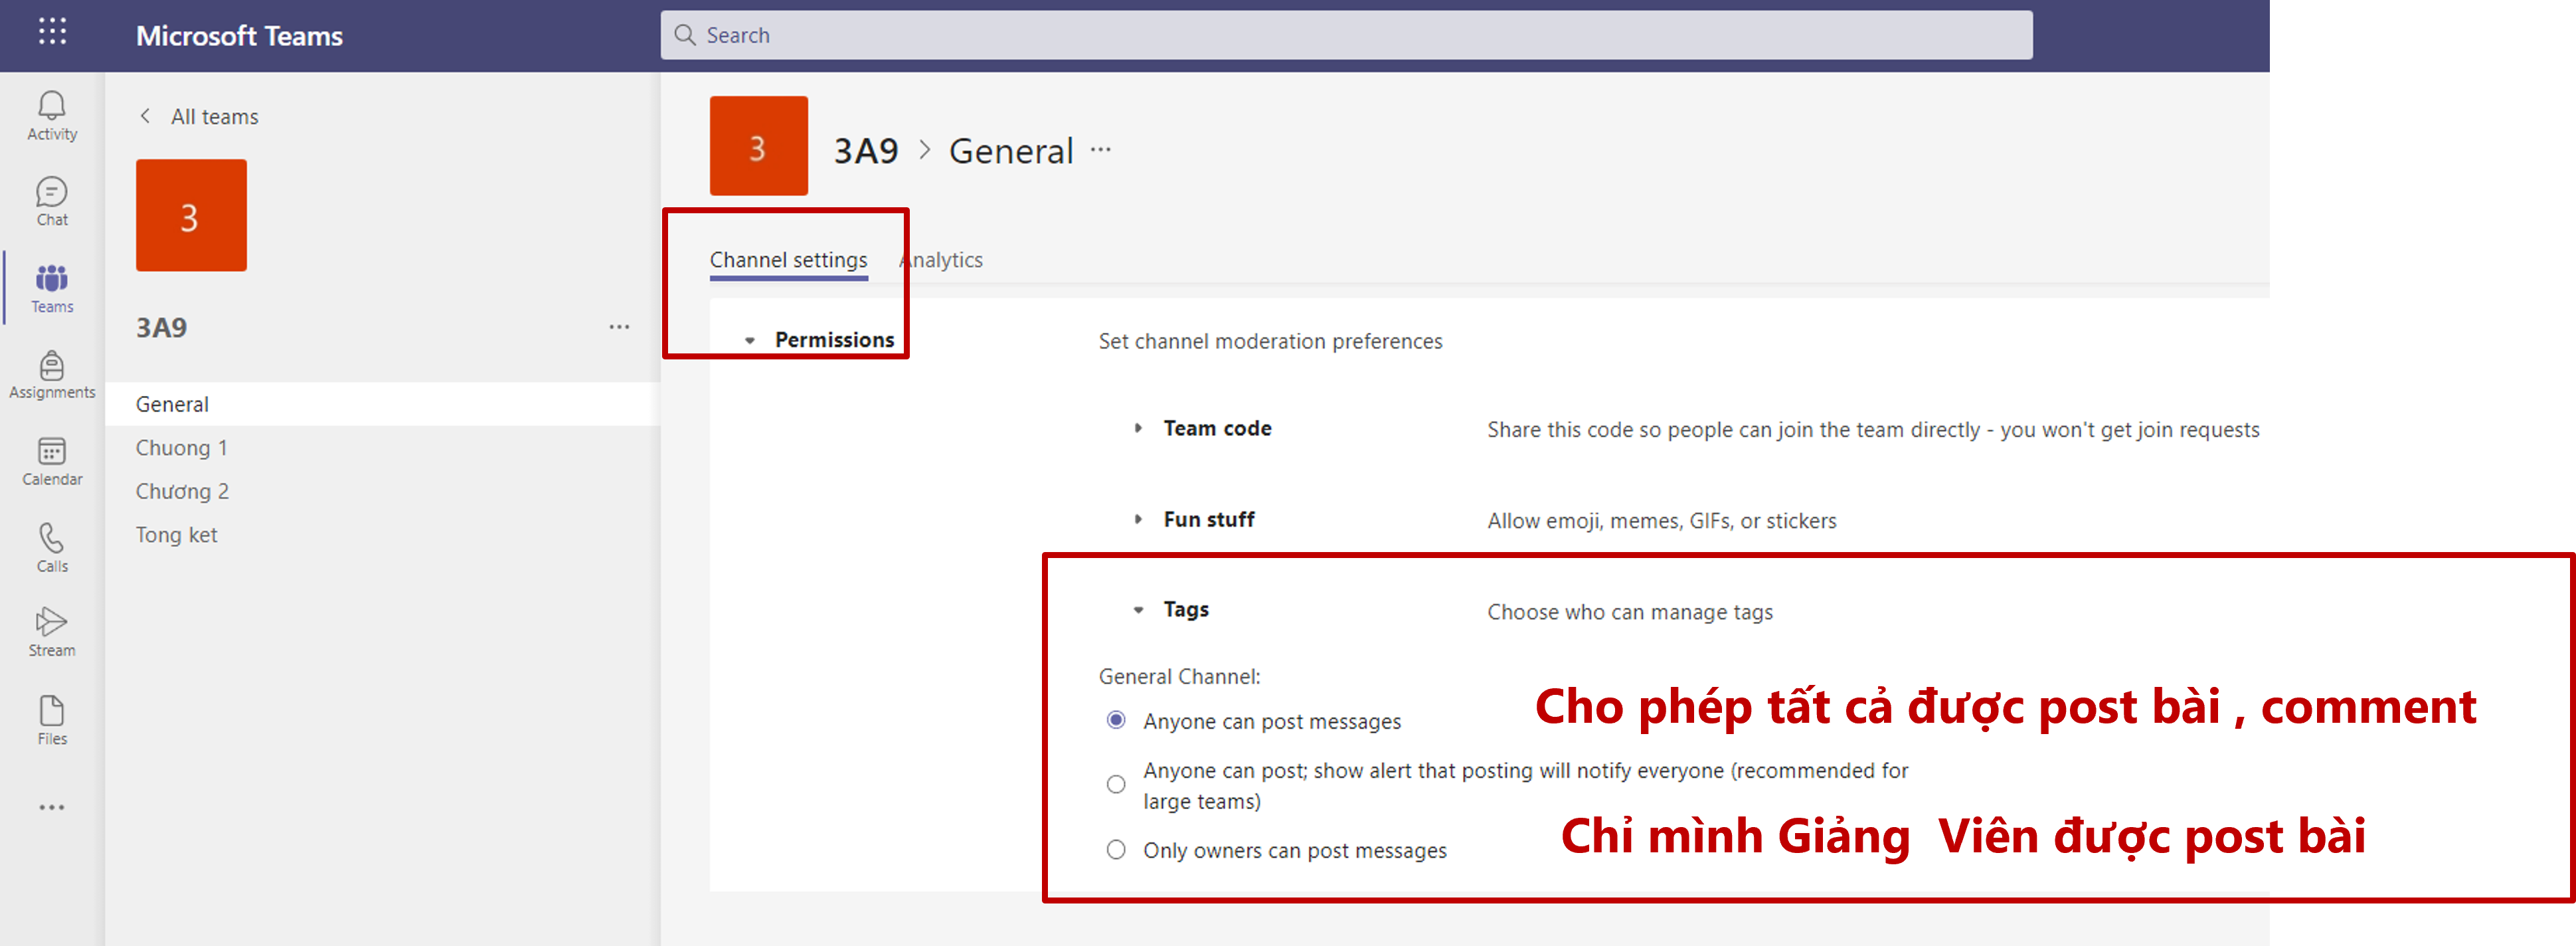The width and height of the screenshot is (2576, 946).
Task: Open more apps ellipsis in sidebar
Action: click(x=52, y=807)
